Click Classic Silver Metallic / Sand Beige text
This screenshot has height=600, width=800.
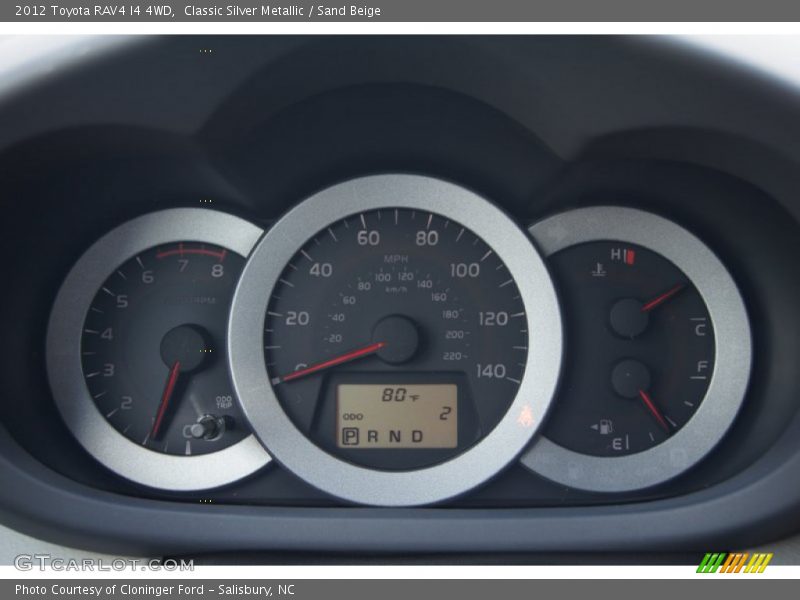tap(282, 11)
